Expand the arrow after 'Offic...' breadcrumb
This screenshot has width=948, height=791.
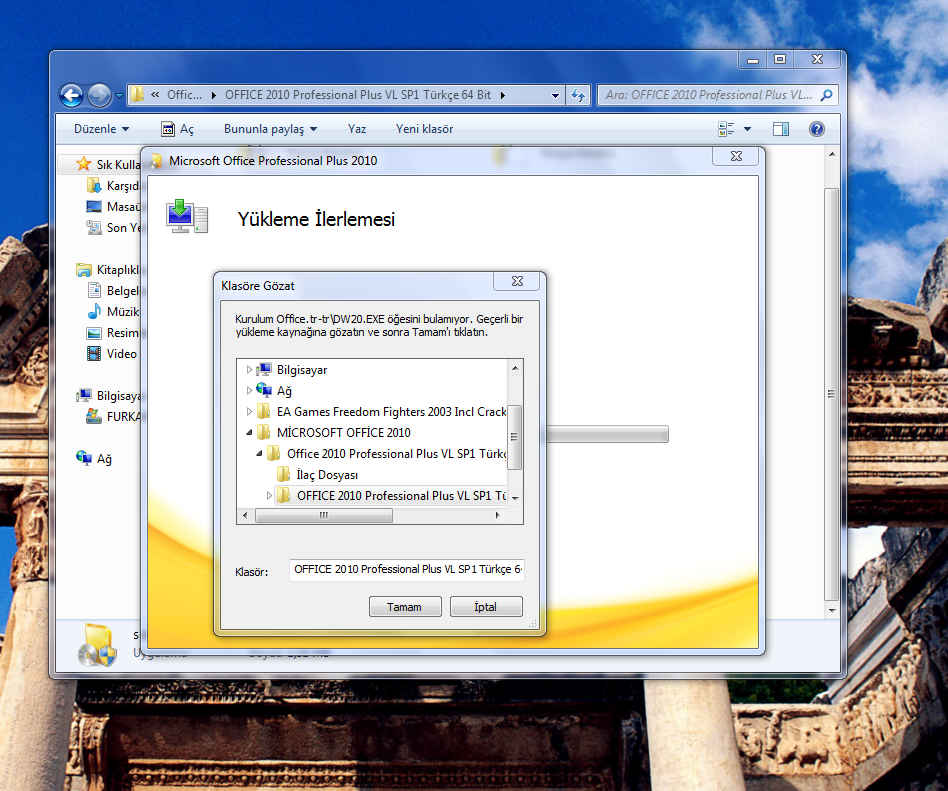click(213, 95)
